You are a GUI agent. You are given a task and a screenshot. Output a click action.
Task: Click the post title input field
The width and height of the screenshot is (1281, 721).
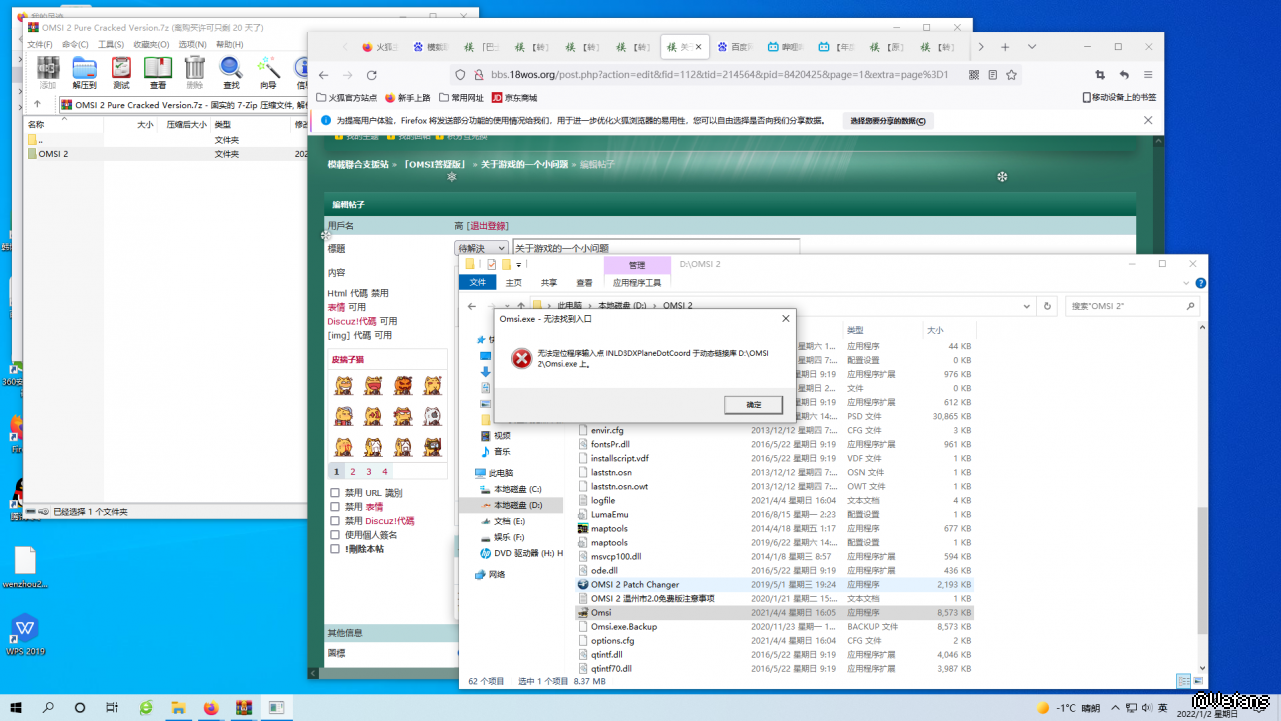655,248
